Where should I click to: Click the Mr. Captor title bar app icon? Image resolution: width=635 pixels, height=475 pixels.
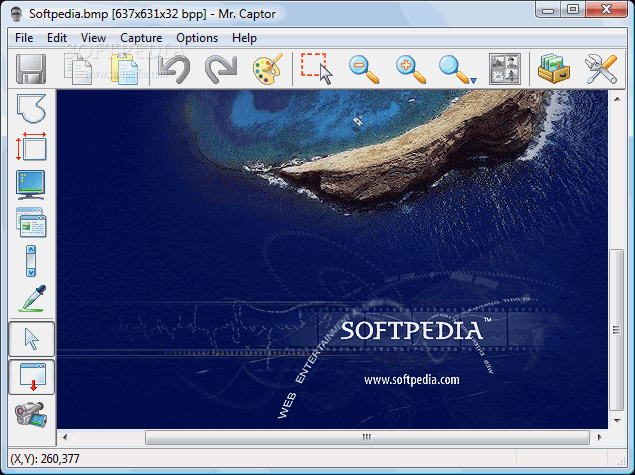(16, 15)
